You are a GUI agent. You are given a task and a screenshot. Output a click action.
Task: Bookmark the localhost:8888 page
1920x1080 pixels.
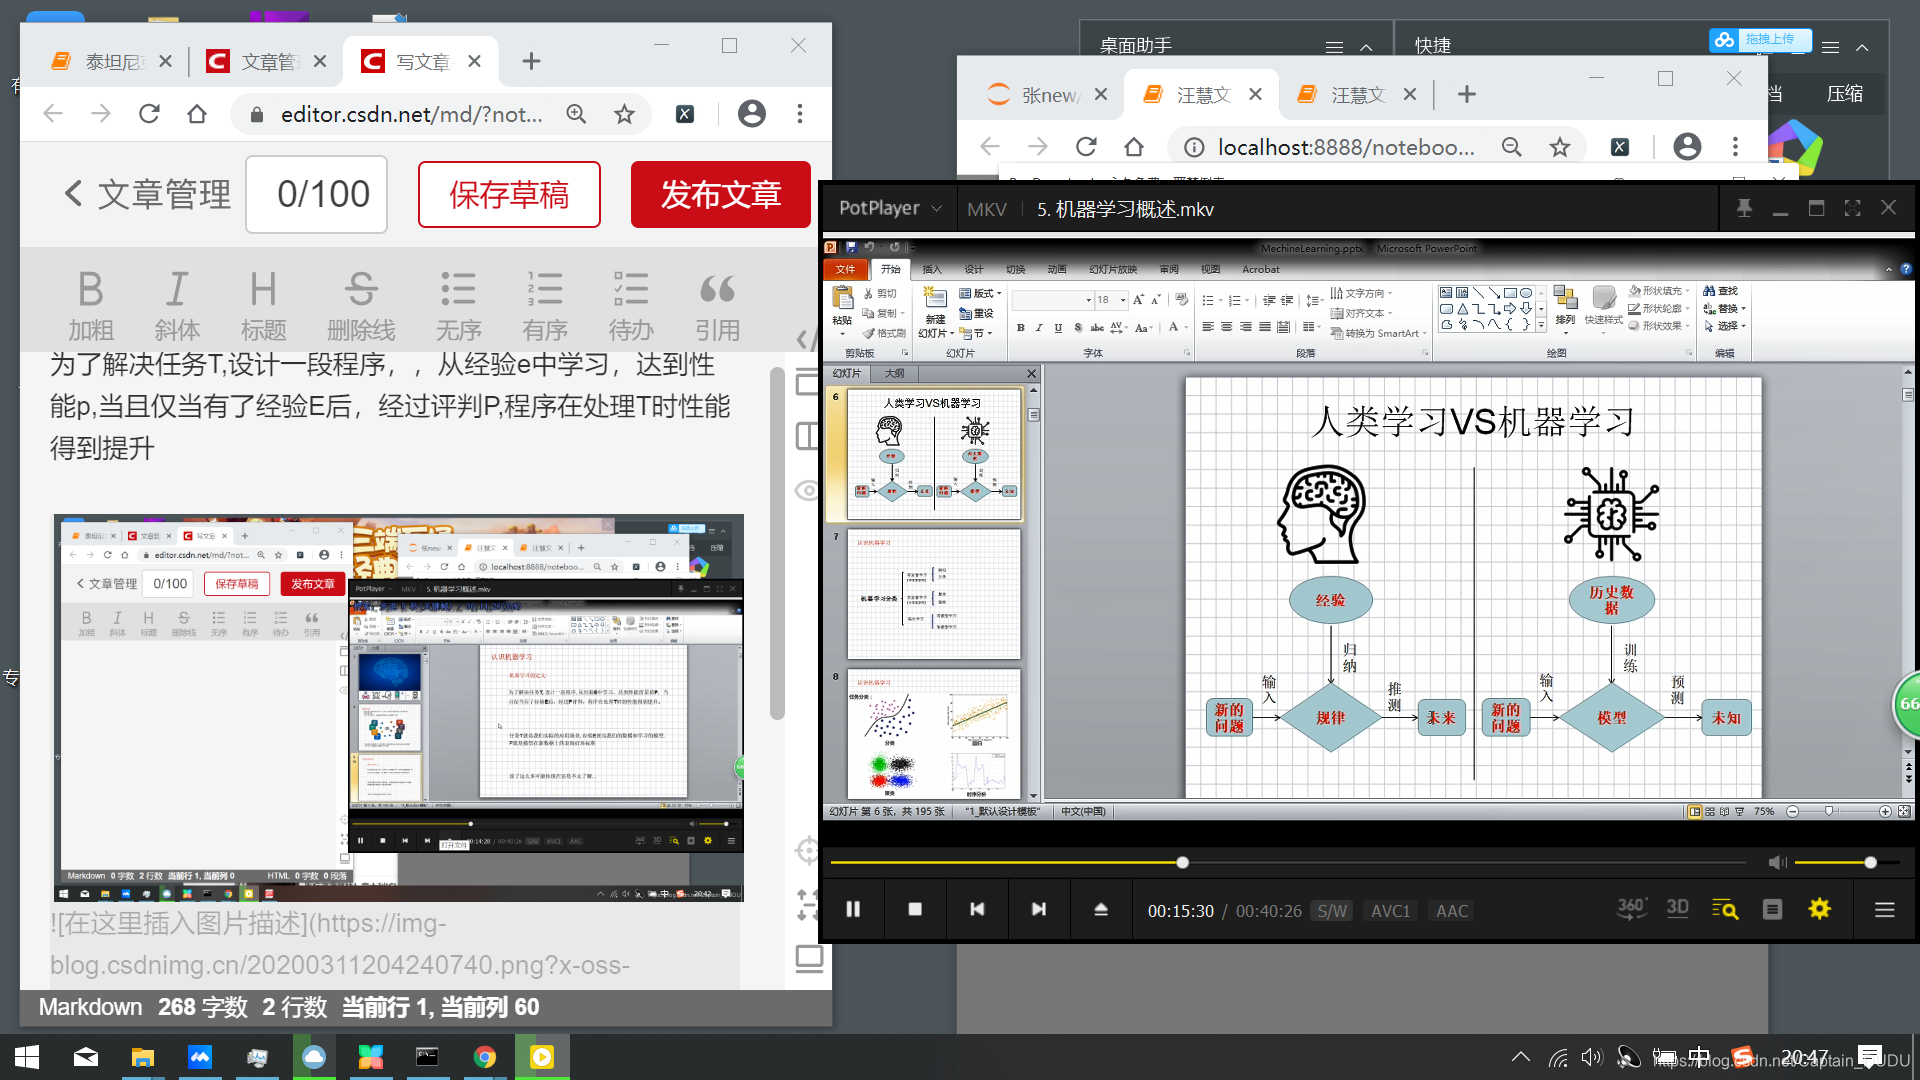point(1559,147)
